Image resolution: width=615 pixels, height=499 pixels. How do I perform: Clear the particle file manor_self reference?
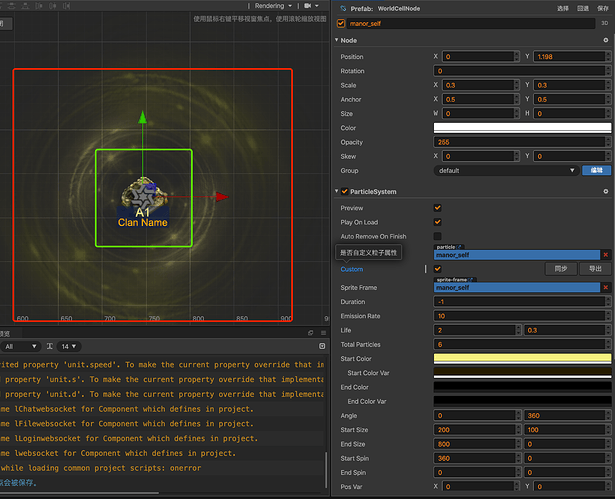605,255
